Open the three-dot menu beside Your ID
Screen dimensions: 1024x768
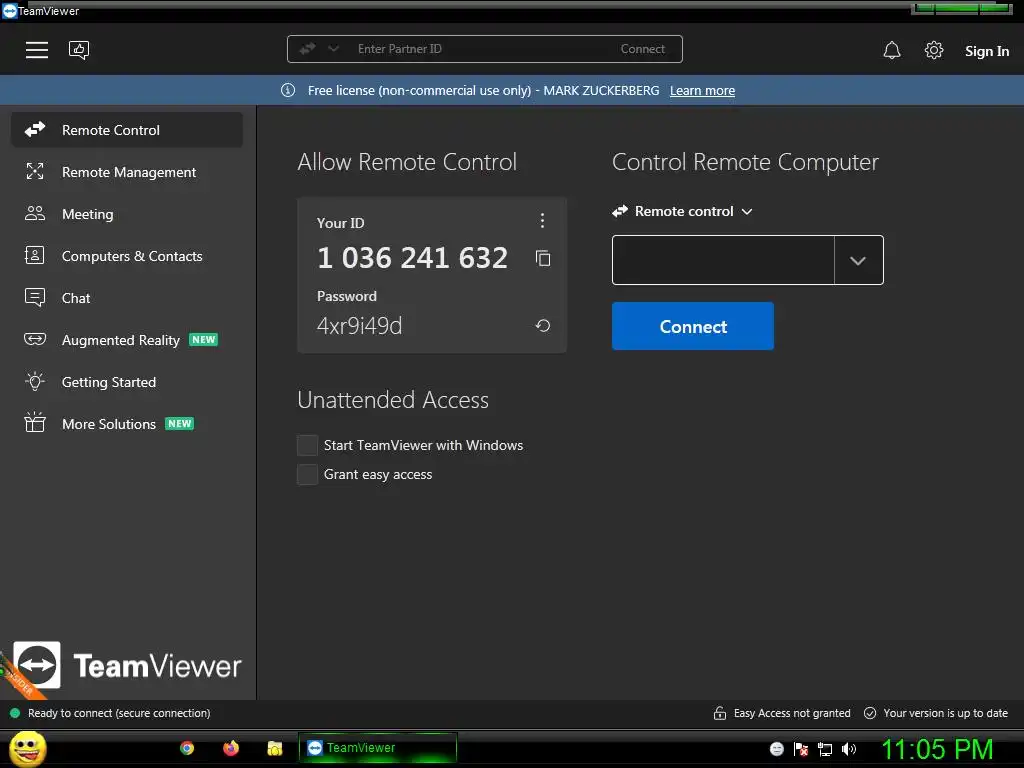(542, 221)
